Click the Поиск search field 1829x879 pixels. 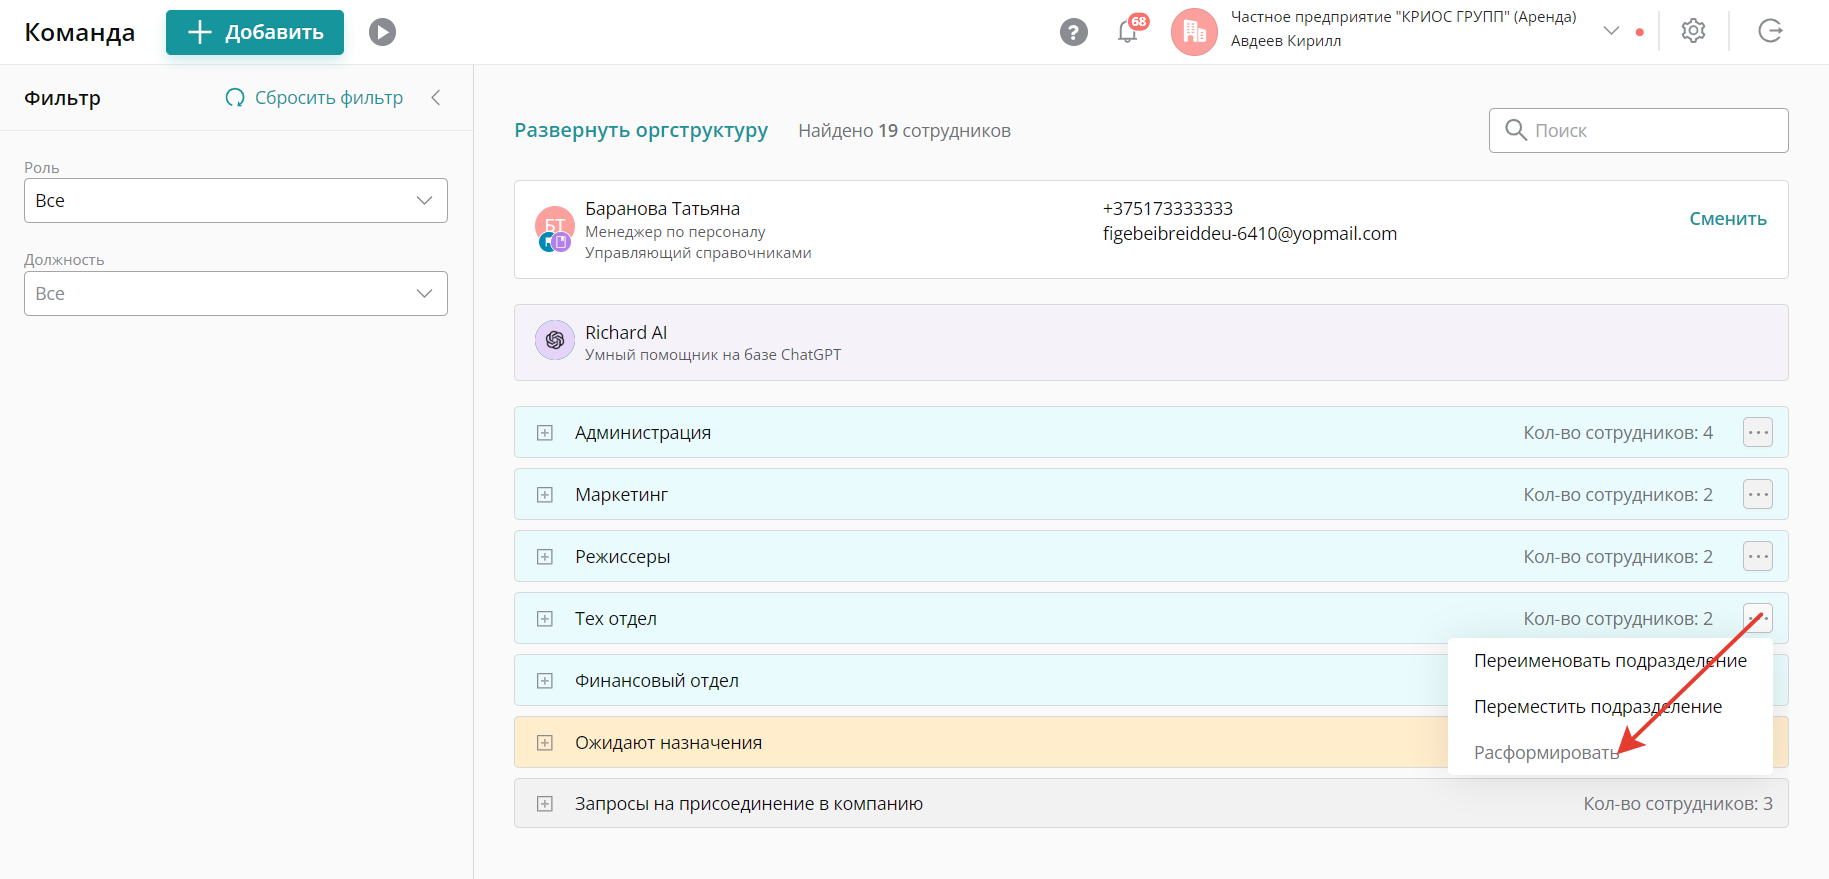tap(1638, 131)
